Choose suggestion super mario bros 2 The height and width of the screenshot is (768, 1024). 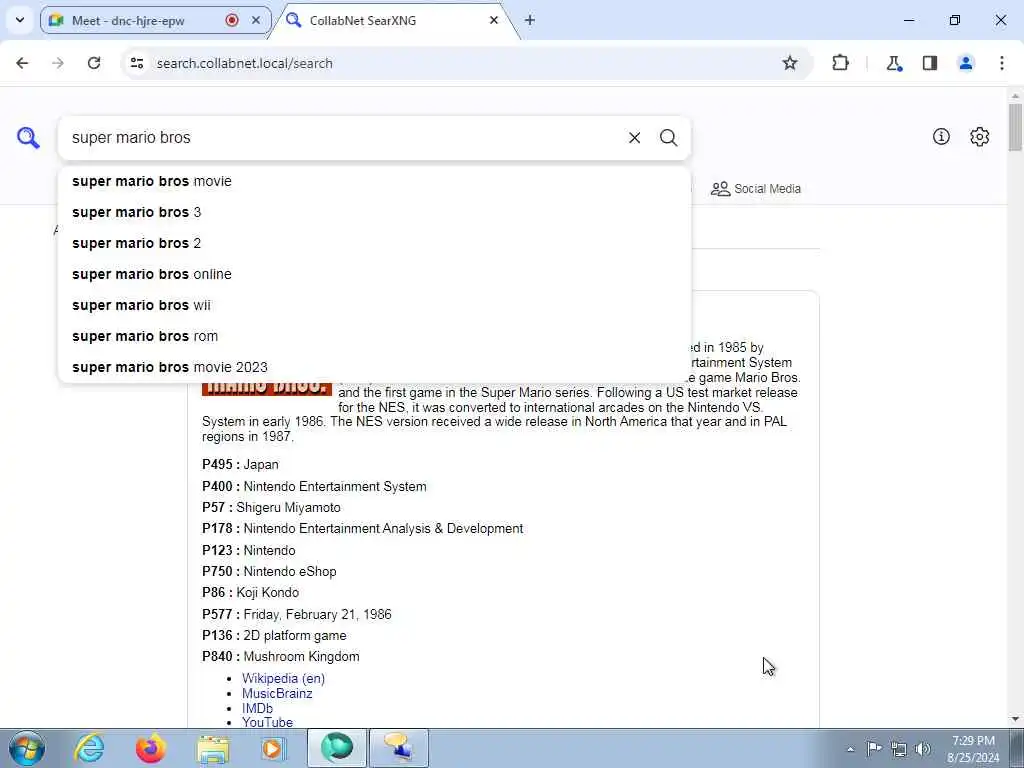(374, 243)
